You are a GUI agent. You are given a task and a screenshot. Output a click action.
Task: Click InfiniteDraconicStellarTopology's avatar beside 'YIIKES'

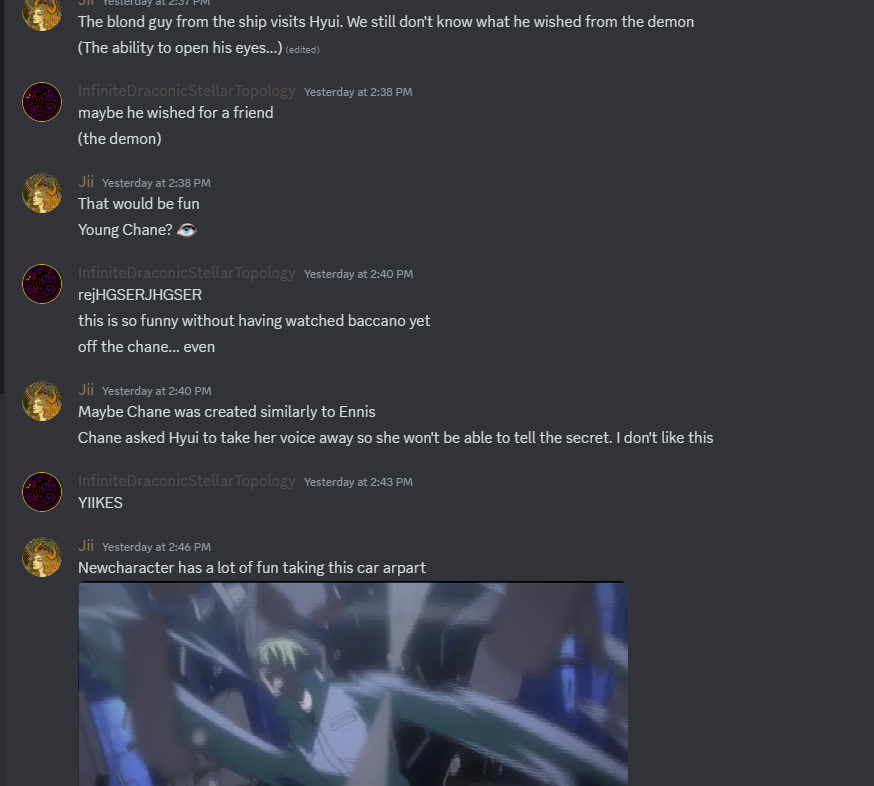(42, 492)
